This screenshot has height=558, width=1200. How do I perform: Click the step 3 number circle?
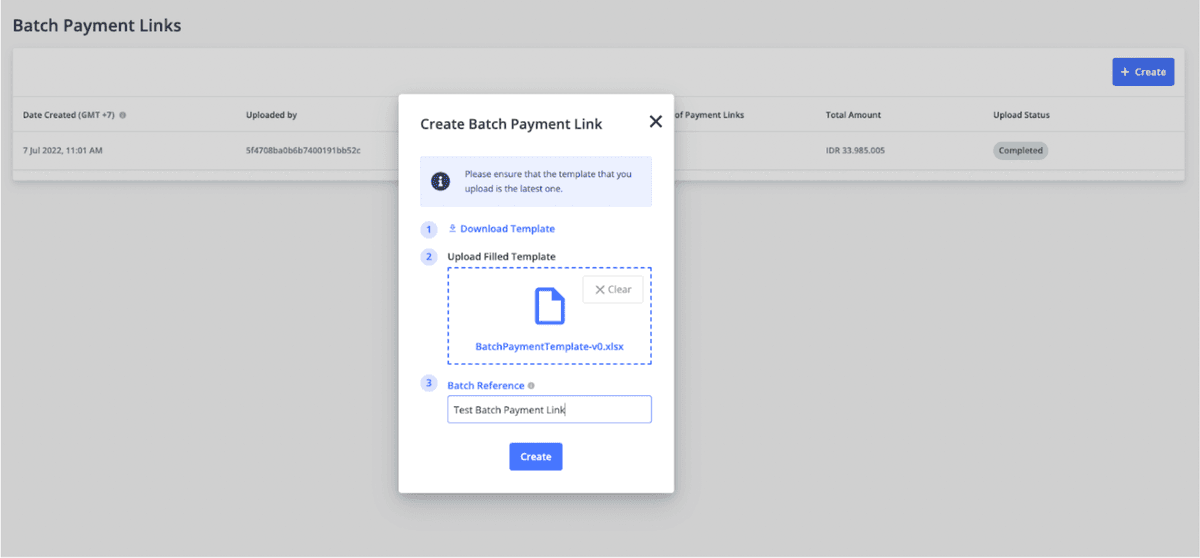point(429,384)
